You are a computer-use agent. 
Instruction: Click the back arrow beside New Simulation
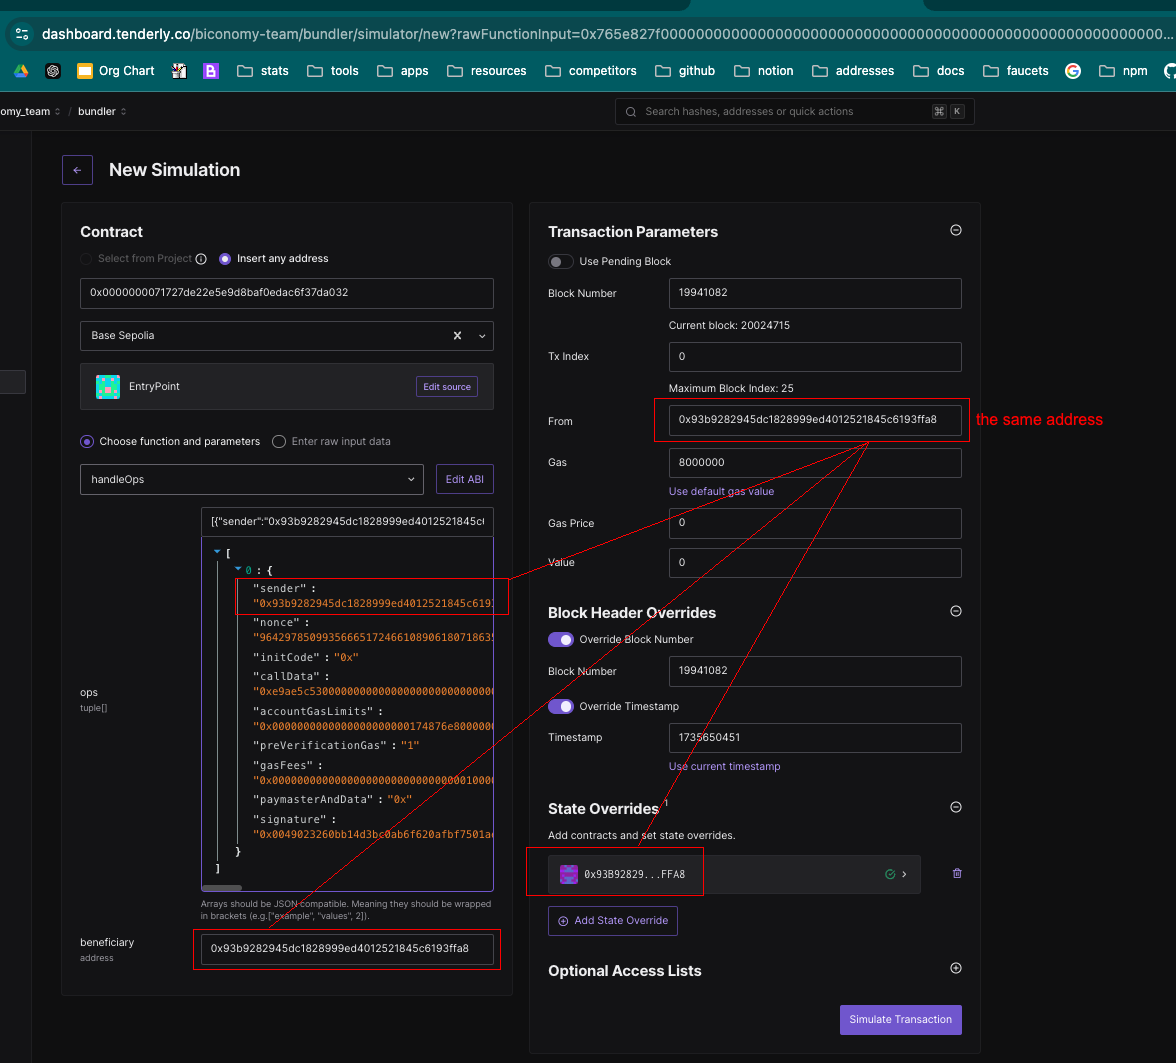coord(77,170)
